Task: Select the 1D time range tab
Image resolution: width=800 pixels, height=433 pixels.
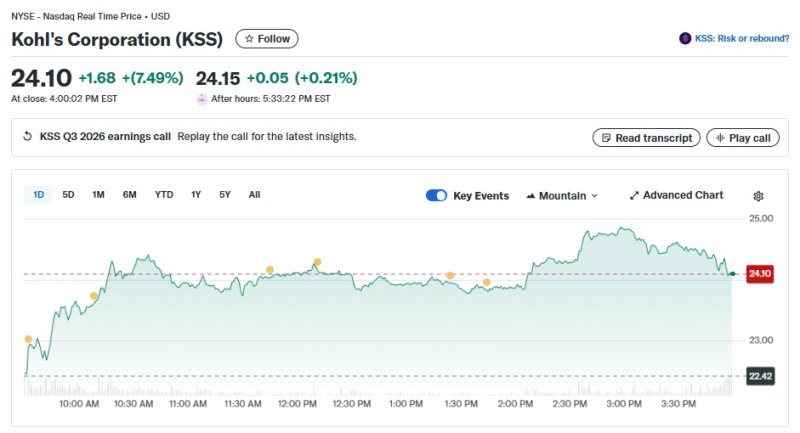Action: (x=38, y=195)
